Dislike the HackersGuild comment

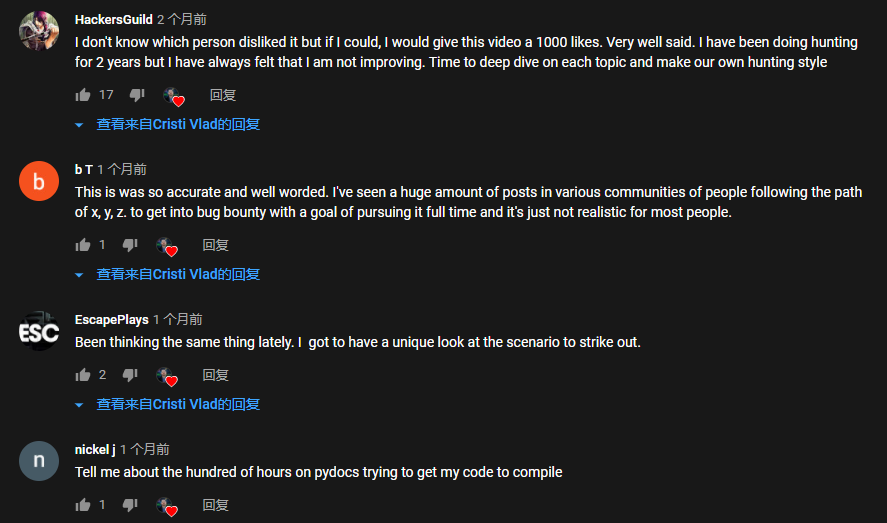click(137, 95)
